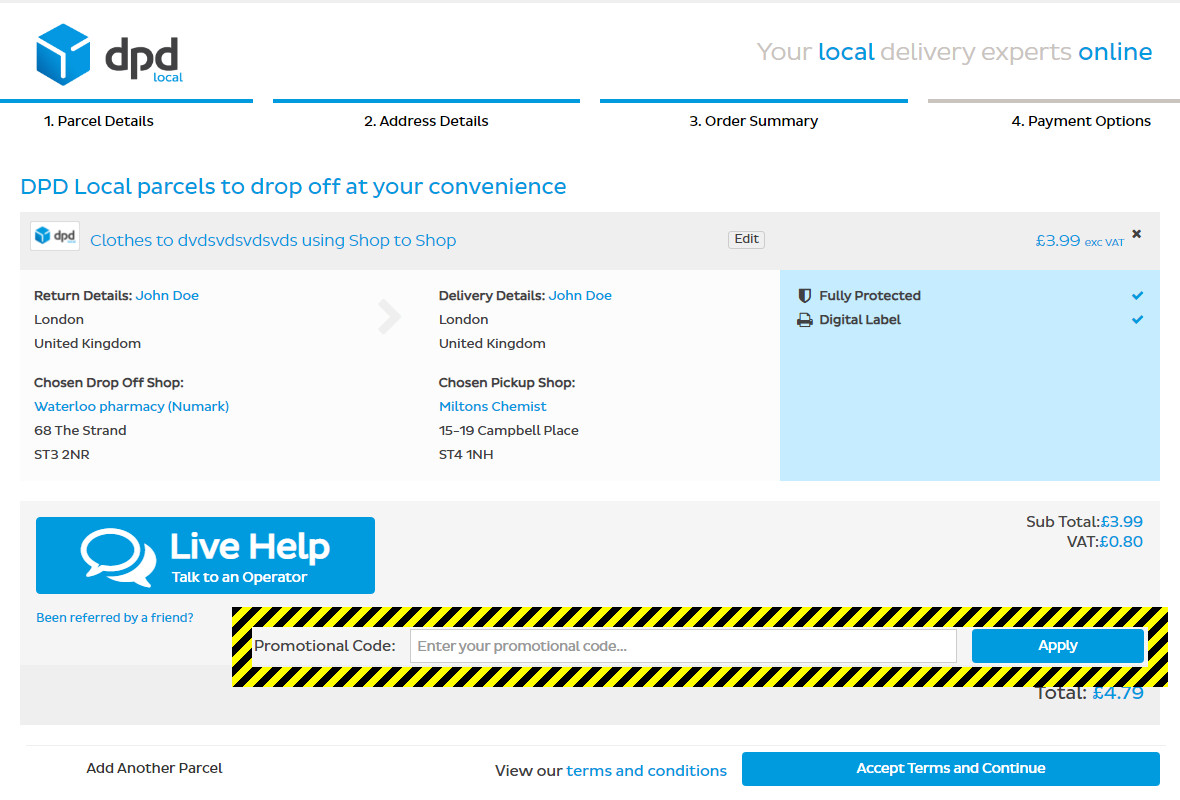Viewport: 1180px width, 800px height.
Task: Click the Fully Protected shield icon
Action: click(x=804, y=296)
